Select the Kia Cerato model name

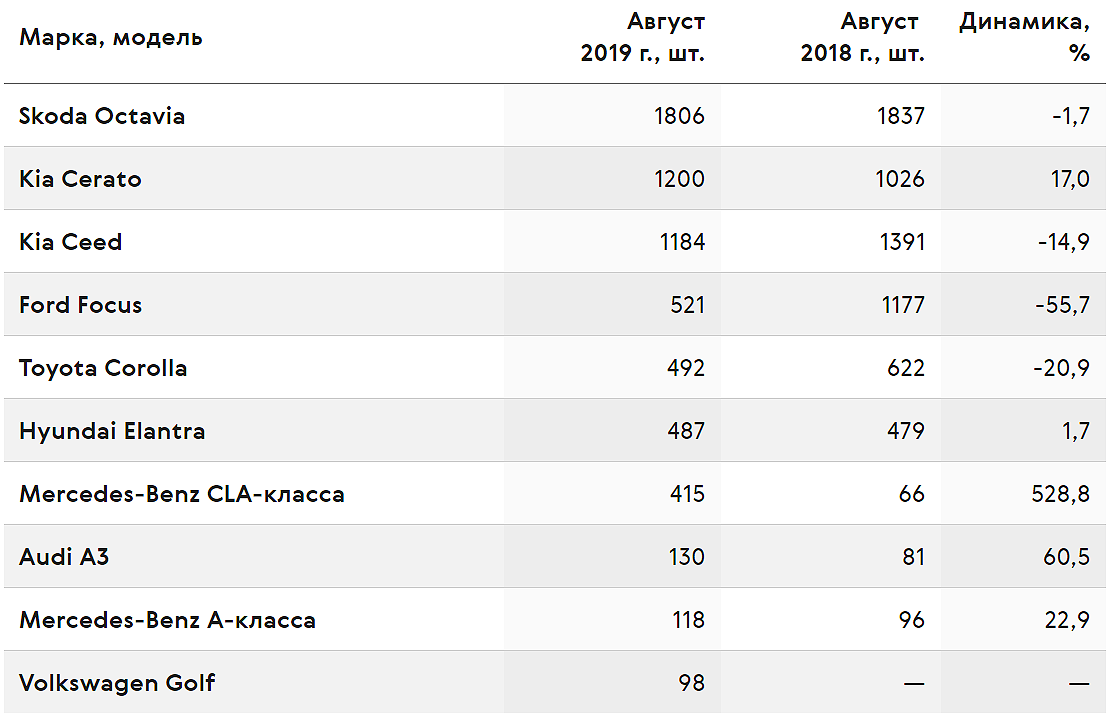80,179
